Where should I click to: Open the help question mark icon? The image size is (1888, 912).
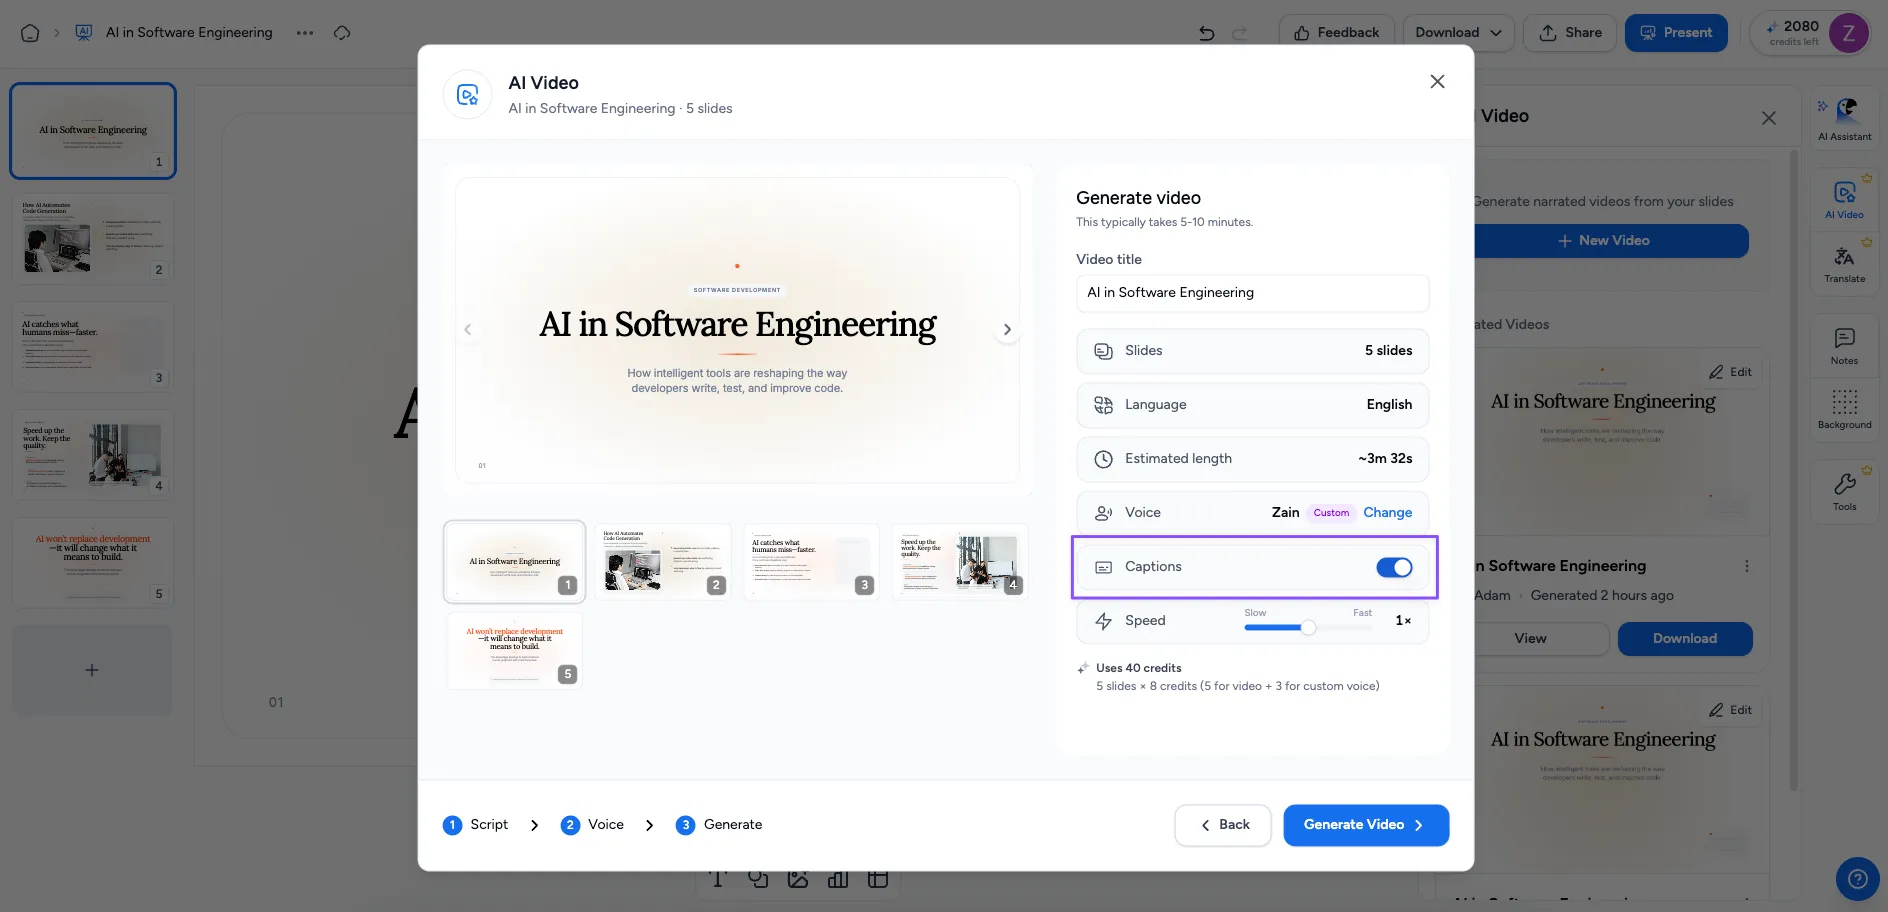click(x=1857, y=879)
